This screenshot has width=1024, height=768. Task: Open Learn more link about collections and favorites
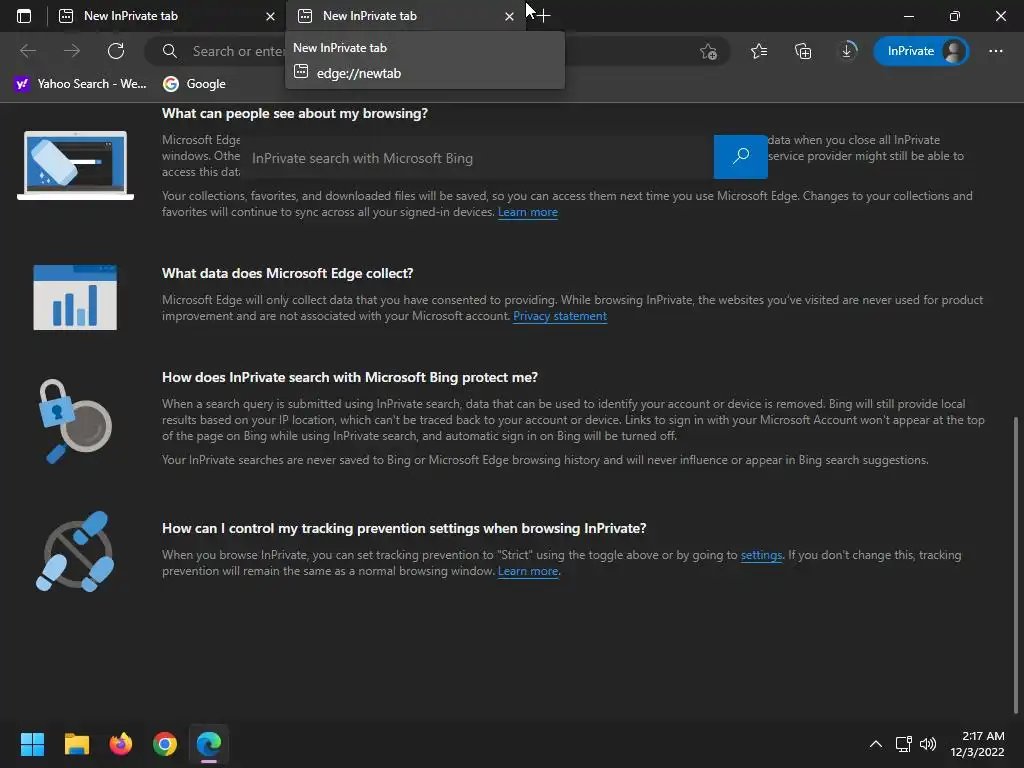click(x=528, y=212)
